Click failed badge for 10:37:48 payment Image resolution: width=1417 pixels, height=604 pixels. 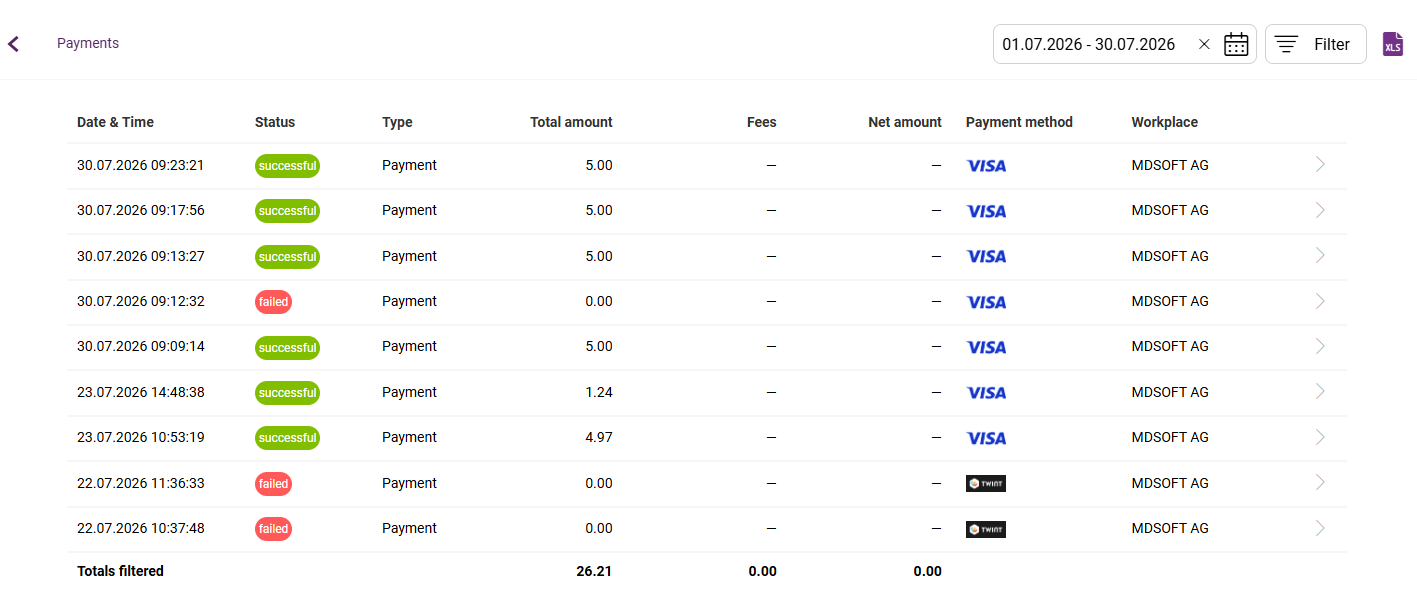tap(273, 529)
